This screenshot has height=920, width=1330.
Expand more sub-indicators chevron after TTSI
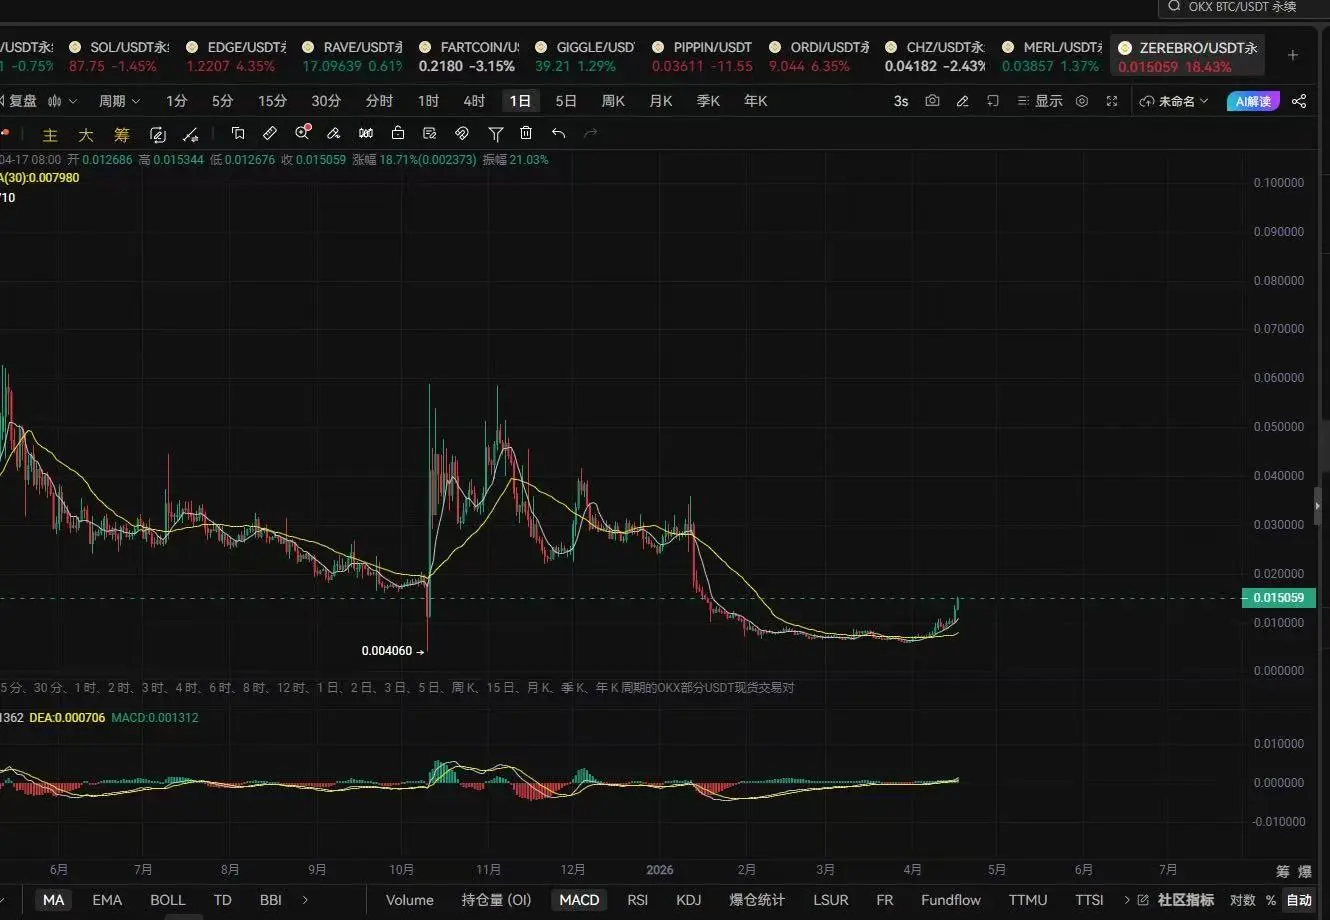pyautogui.click(x=1127, y=900)
